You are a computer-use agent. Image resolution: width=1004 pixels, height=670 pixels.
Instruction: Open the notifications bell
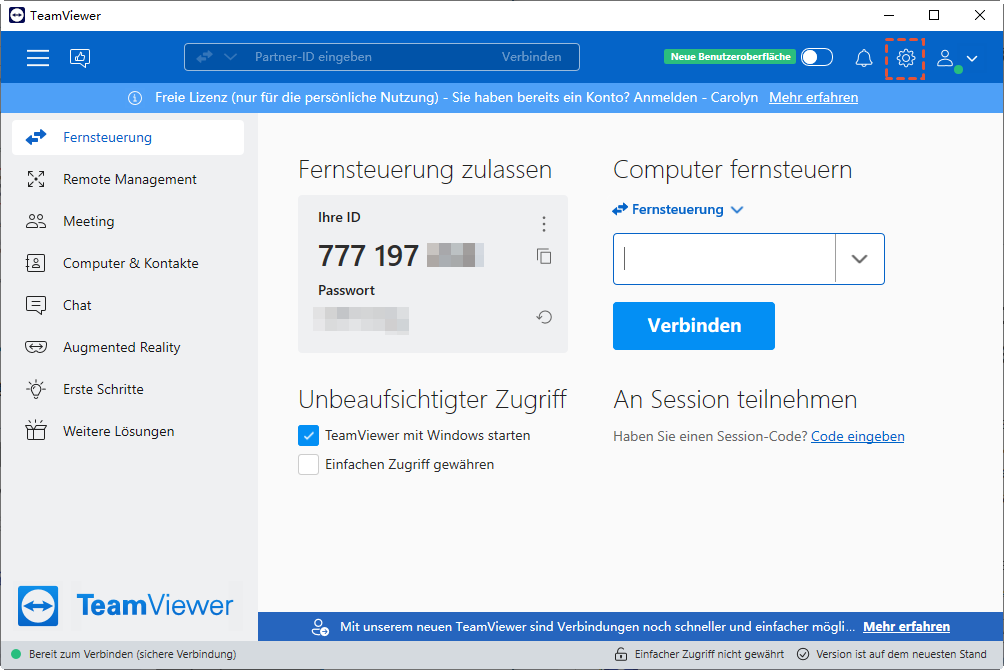coord(864,58)
